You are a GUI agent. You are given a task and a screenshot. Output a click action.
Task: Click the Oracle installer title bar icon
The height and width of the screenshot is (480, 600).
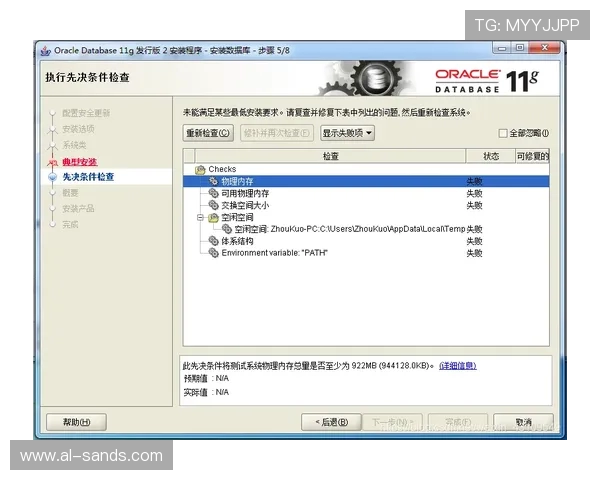(x=45, y=48)
